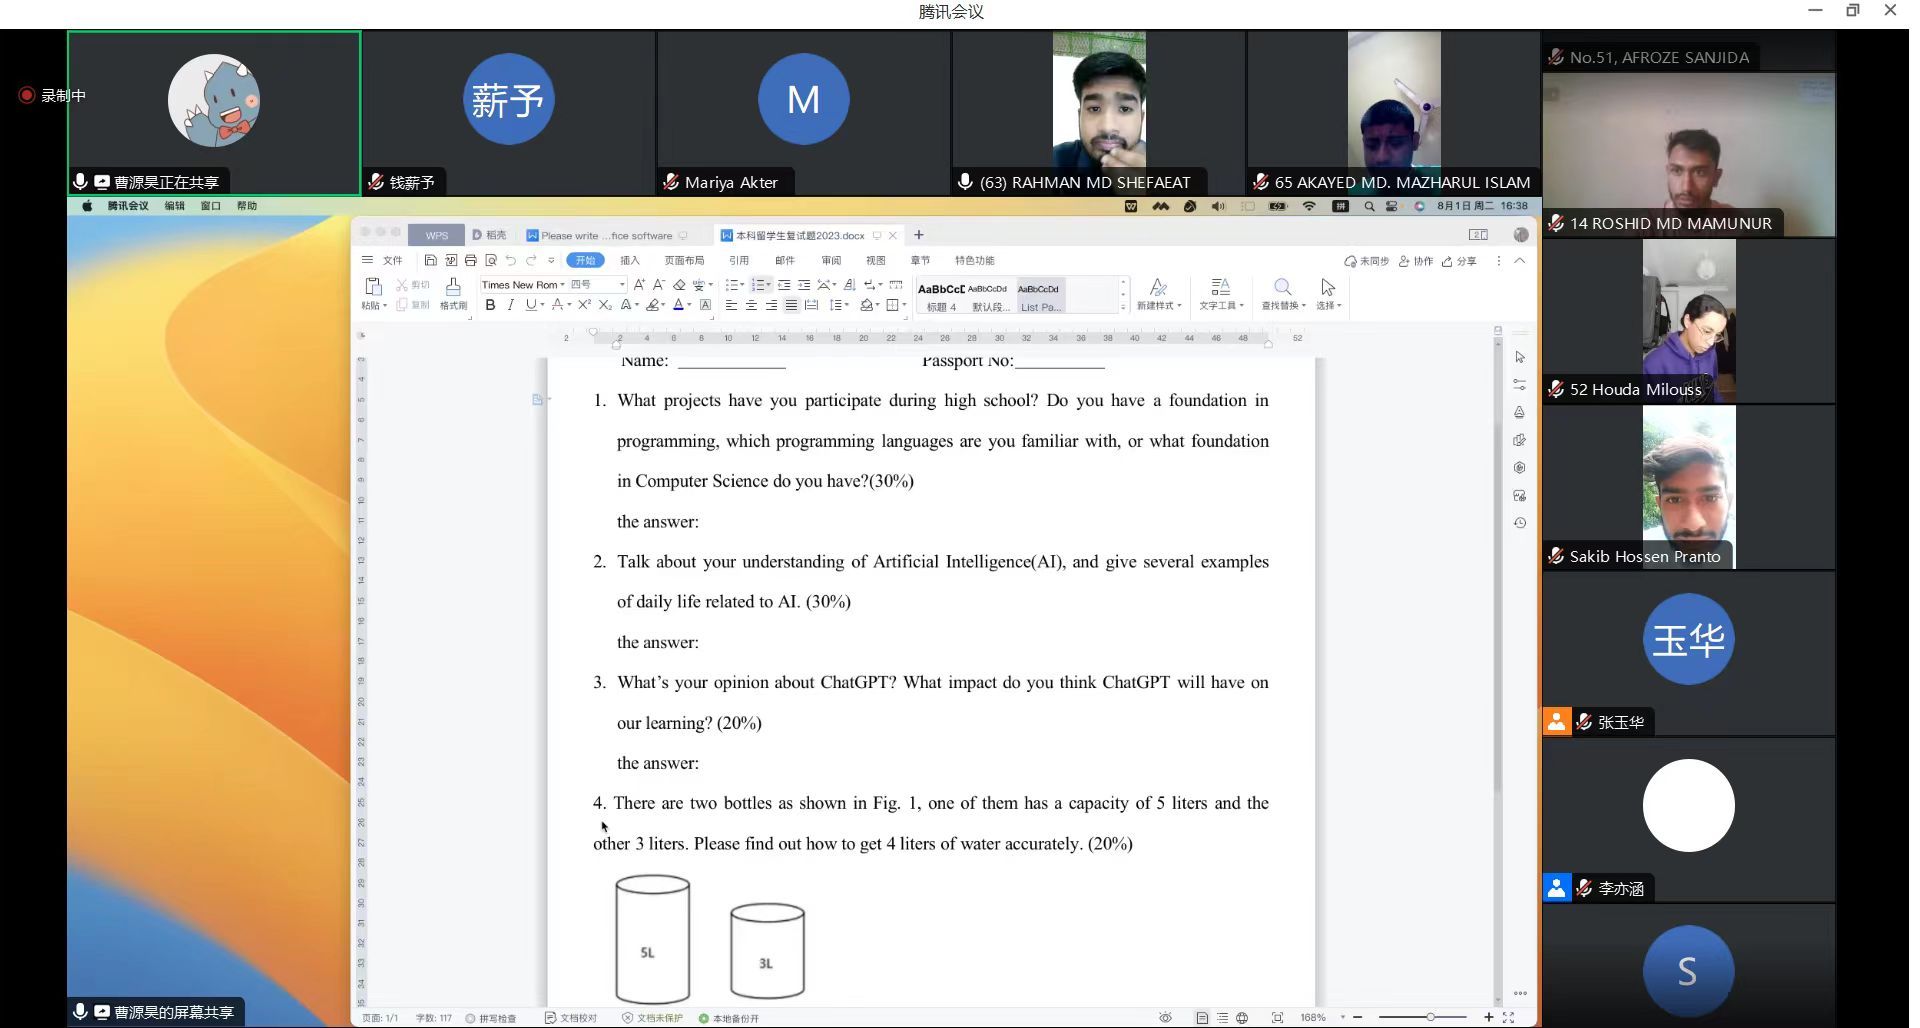
Task: Apply subscript formatting
Action: (605, 305)
